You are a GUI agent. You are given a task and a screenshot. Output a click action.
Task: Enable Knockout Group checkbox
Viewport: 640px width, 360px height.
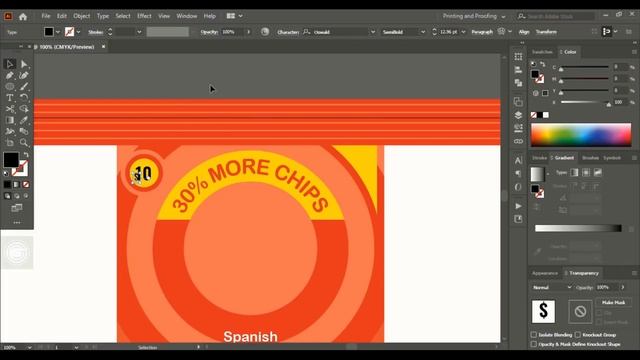pos(578,335)
